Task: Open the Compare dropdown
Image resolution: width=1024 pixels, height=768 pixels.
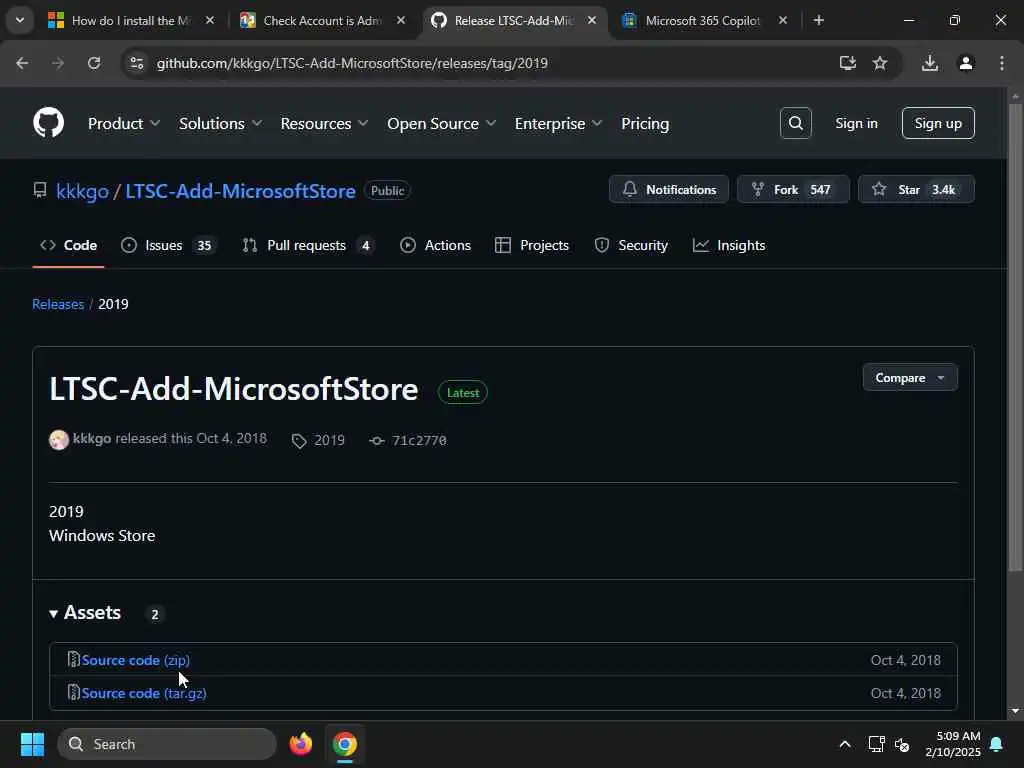Action: tap(910, 377)
